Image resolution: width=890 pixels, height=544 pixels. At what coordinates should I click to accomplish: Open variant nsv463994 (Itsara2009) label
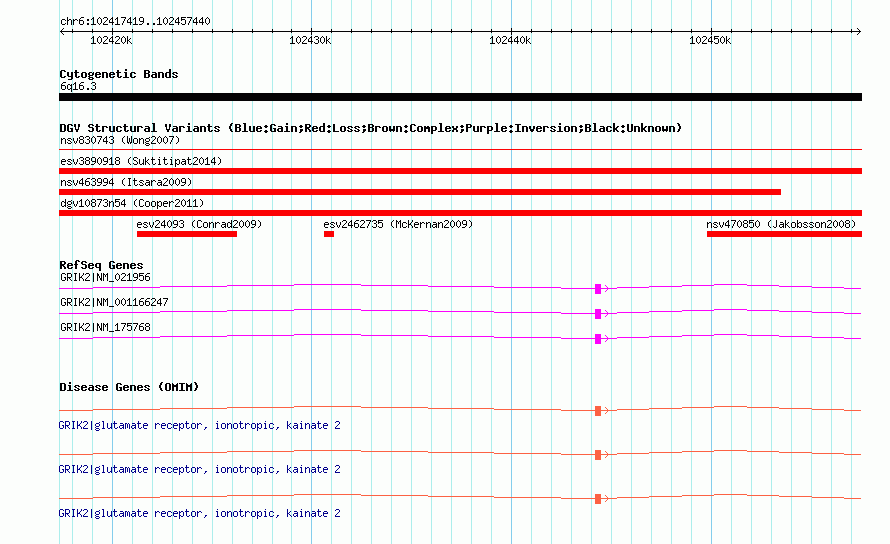click(126, 182)
